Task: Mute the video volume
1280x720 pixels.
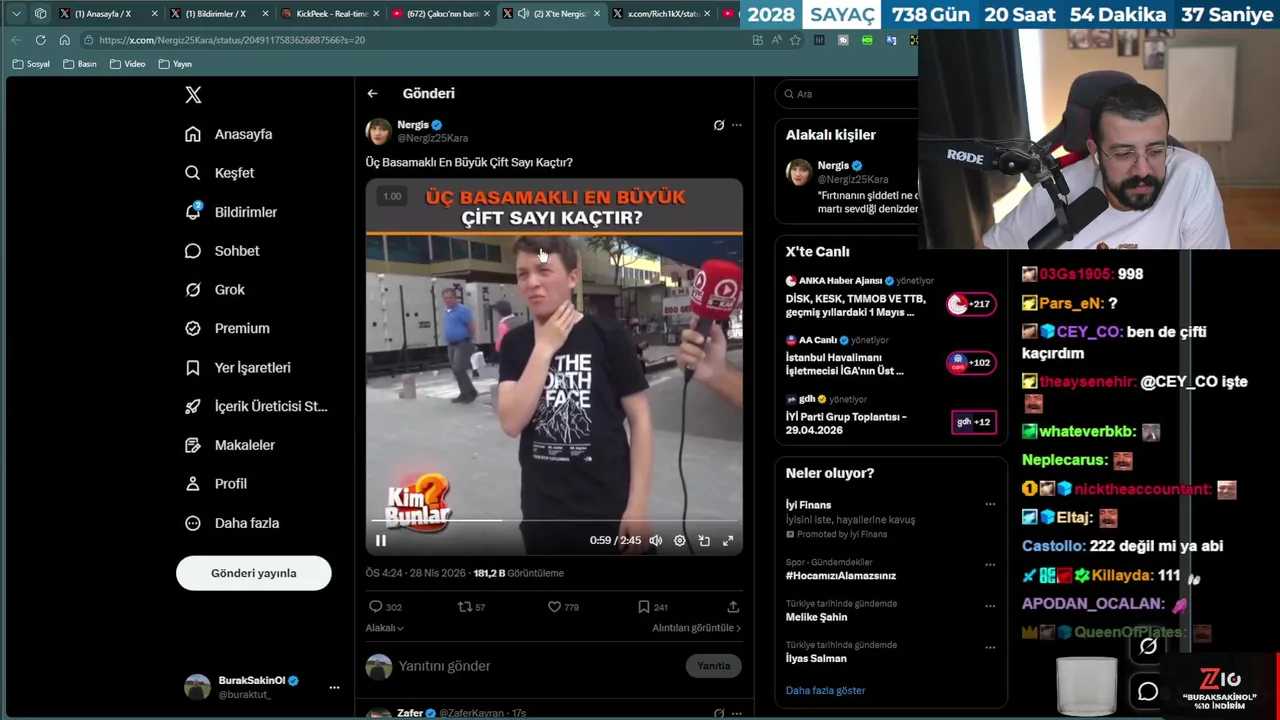Action: [x=656, y=540]
